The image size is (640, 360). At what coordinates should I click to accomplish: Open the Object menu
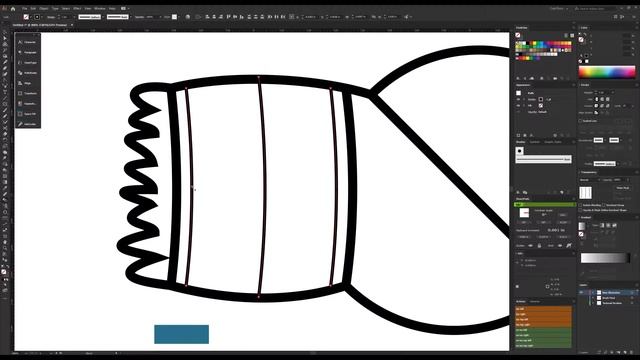click(x=44, y=8)
